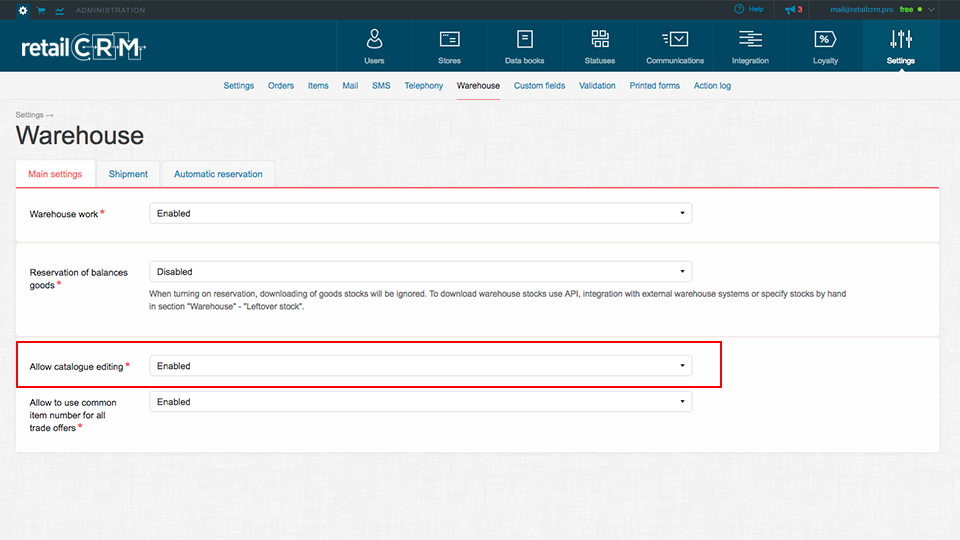960x540 pixels.
Task: Click the Warehouse page heading
Action: (x=80, y=135)
